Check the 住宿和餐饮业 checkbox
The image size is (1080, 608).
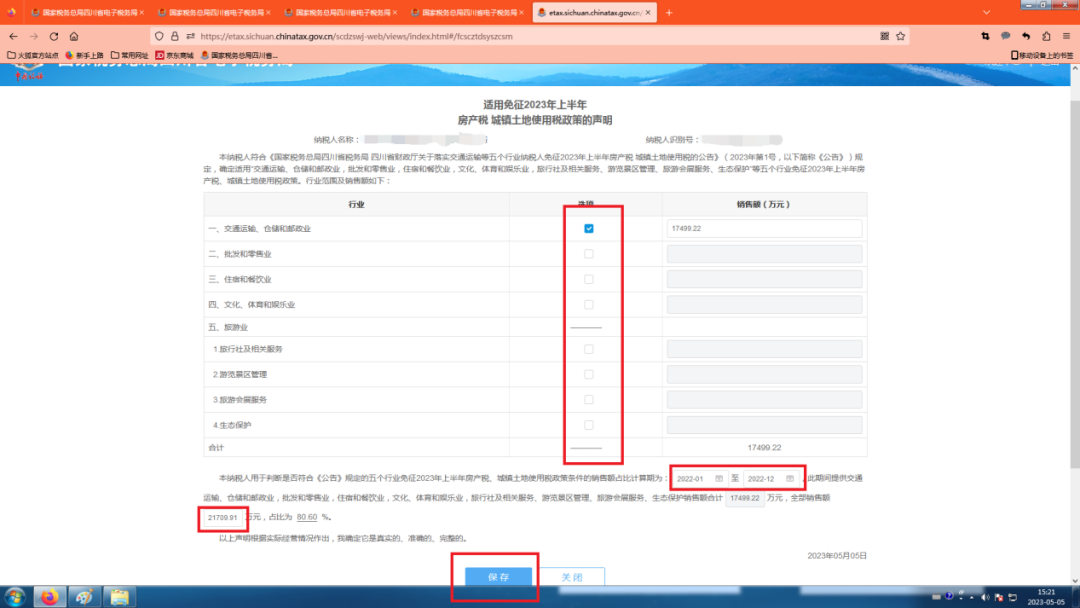tap(589, 280)
